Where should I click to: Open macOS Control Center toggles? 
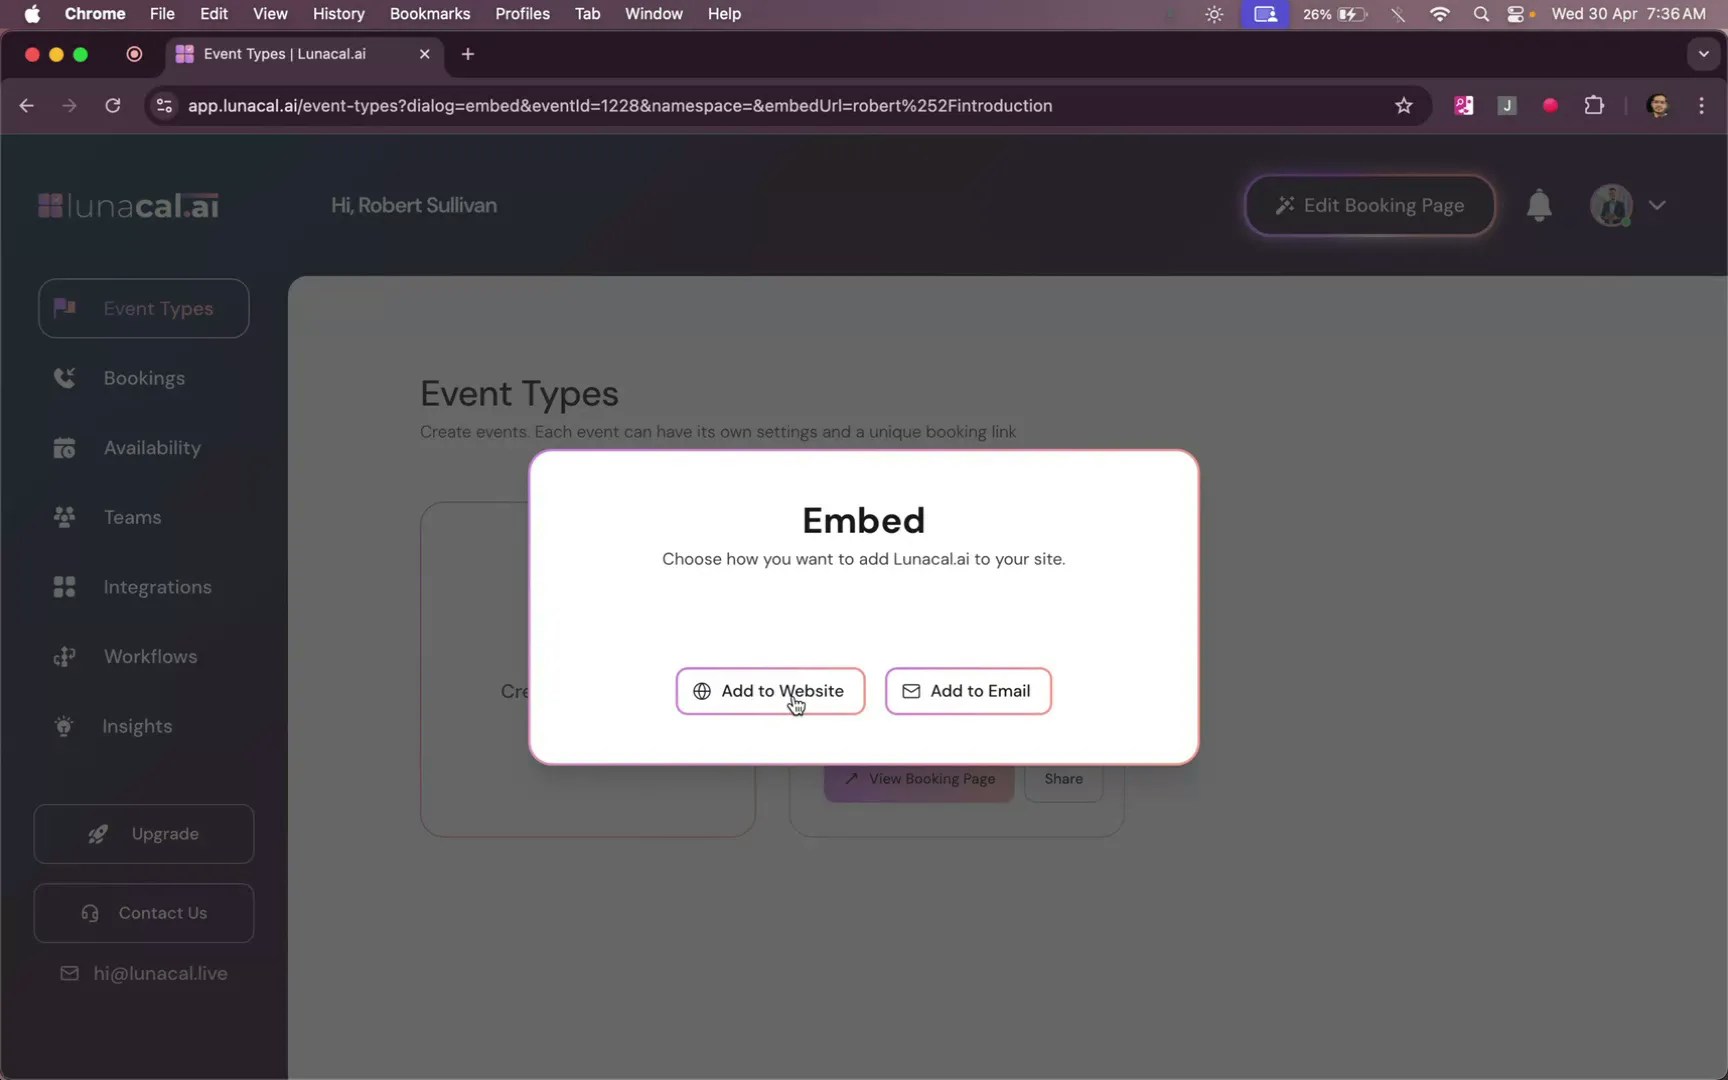click(1516, 14)
